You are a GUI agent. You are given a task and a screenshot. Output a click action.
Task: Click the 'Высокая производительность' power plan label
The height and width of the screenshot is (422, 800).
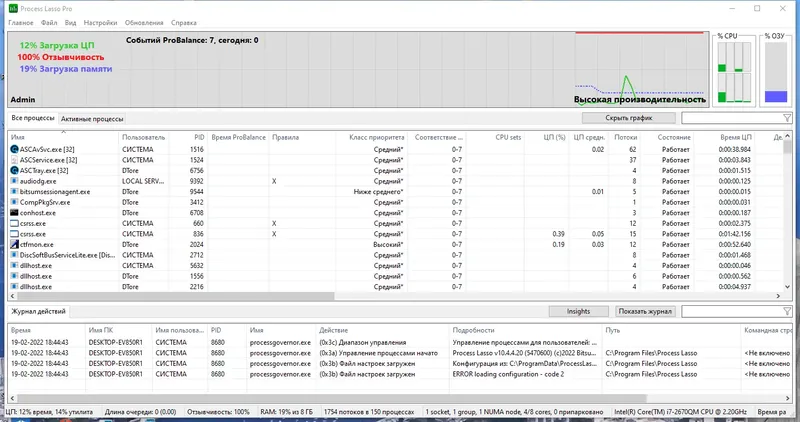[640, 100]
